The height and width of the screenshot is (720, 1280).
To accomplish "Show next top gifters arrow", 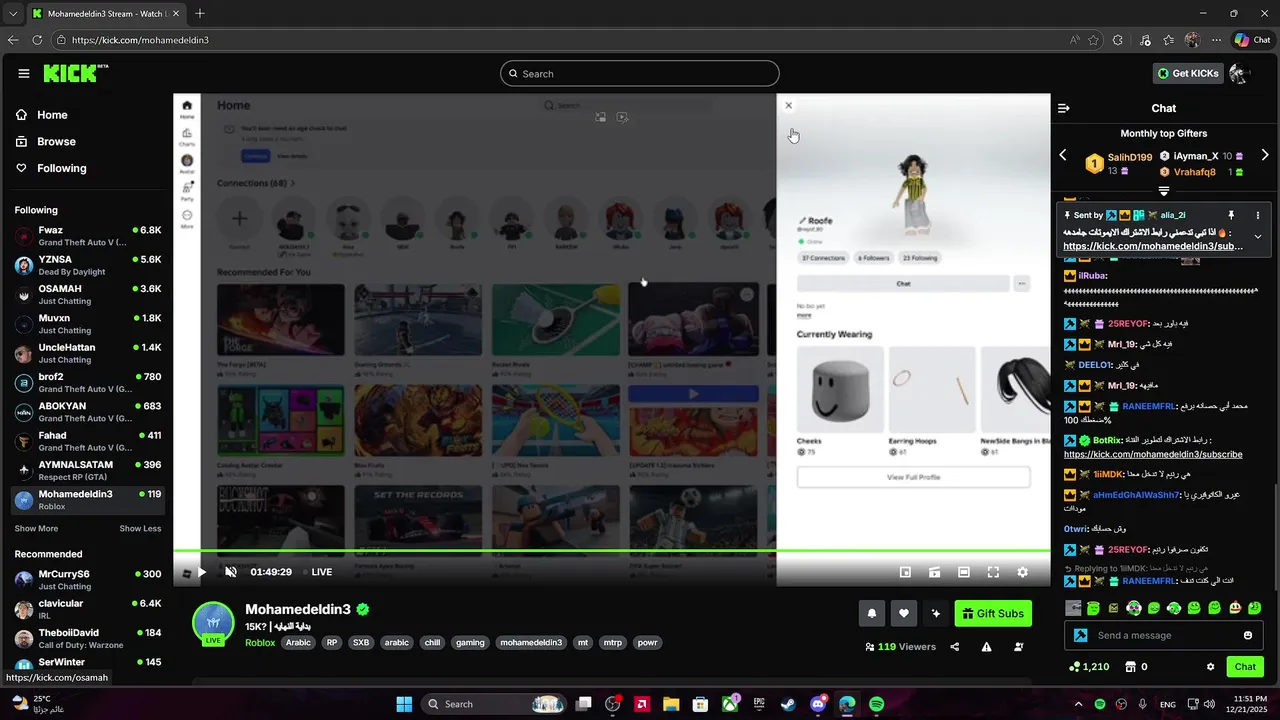I will tap(1265, 155).
